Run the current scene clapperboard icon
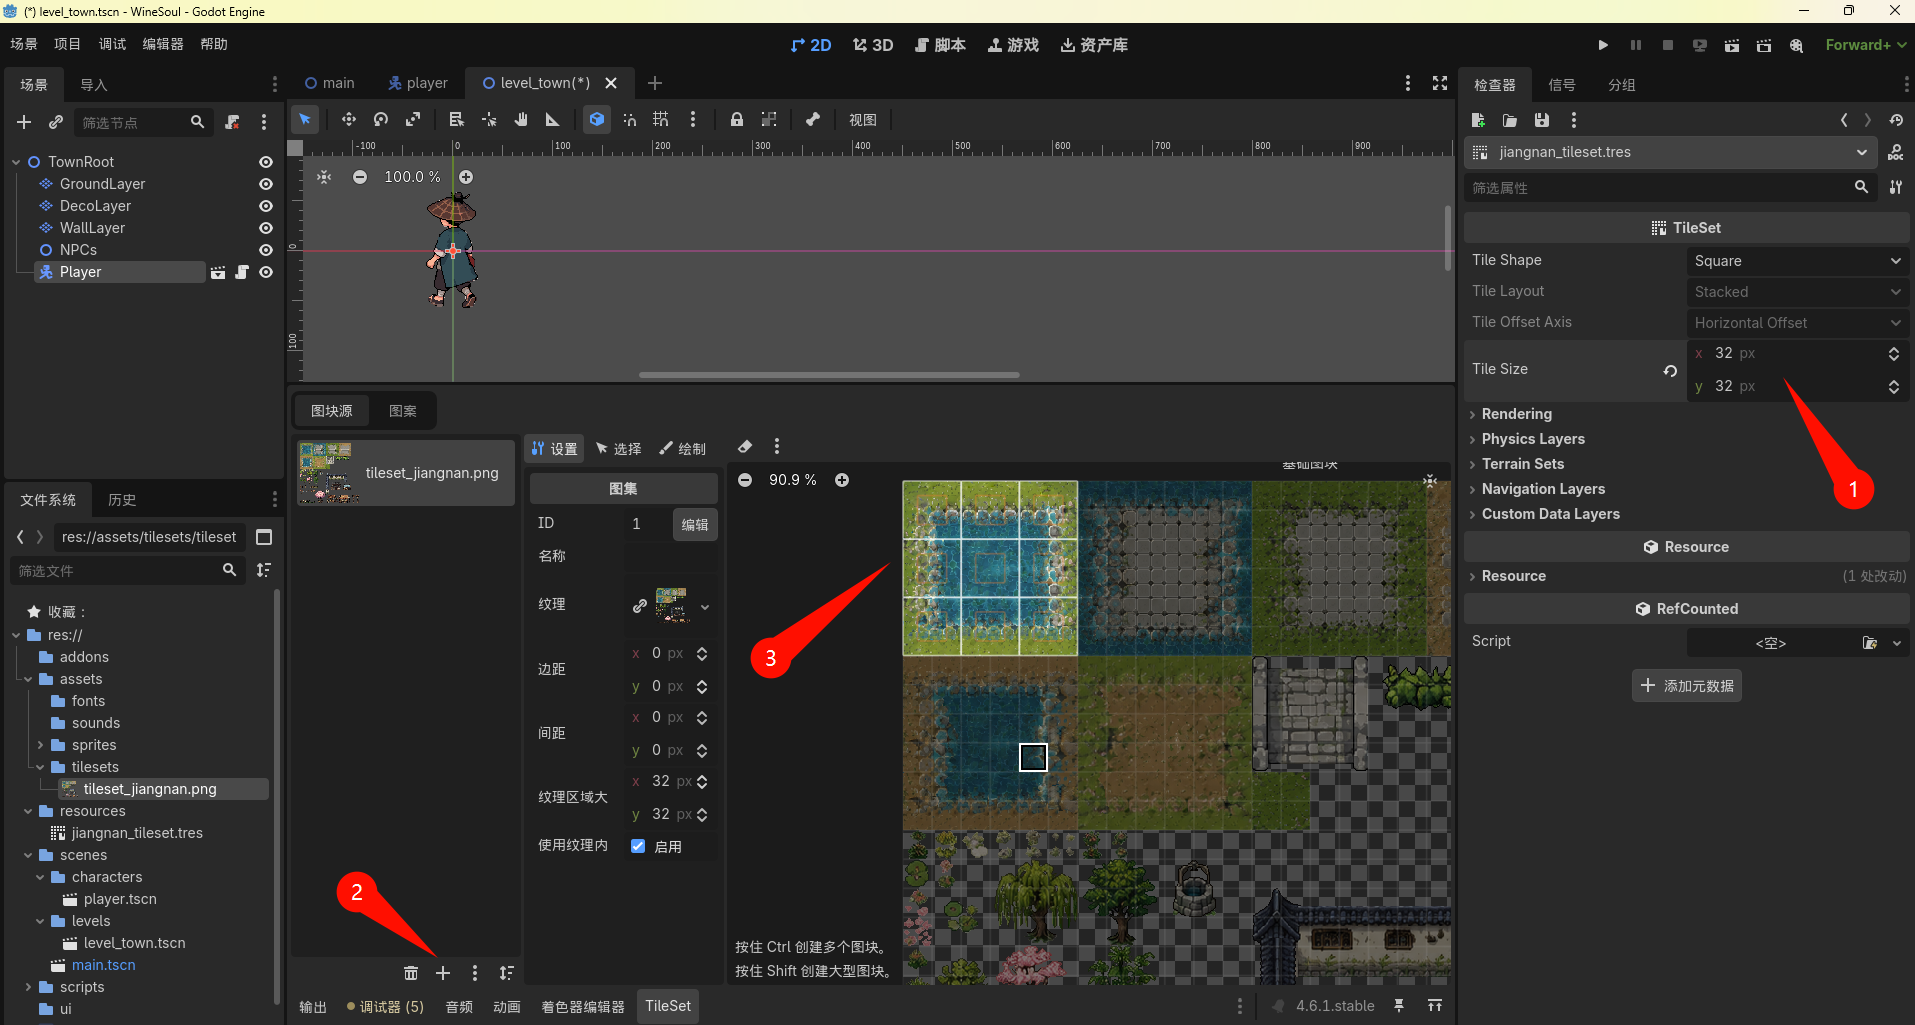Screen dimensions: 1915x1025 click(1732, 45)
